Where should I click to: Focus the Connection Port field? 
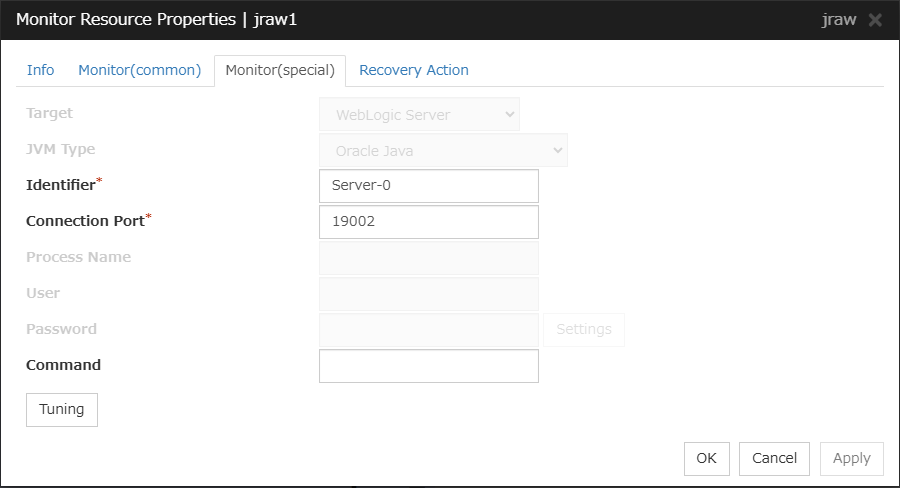click(x=428, y=222)
